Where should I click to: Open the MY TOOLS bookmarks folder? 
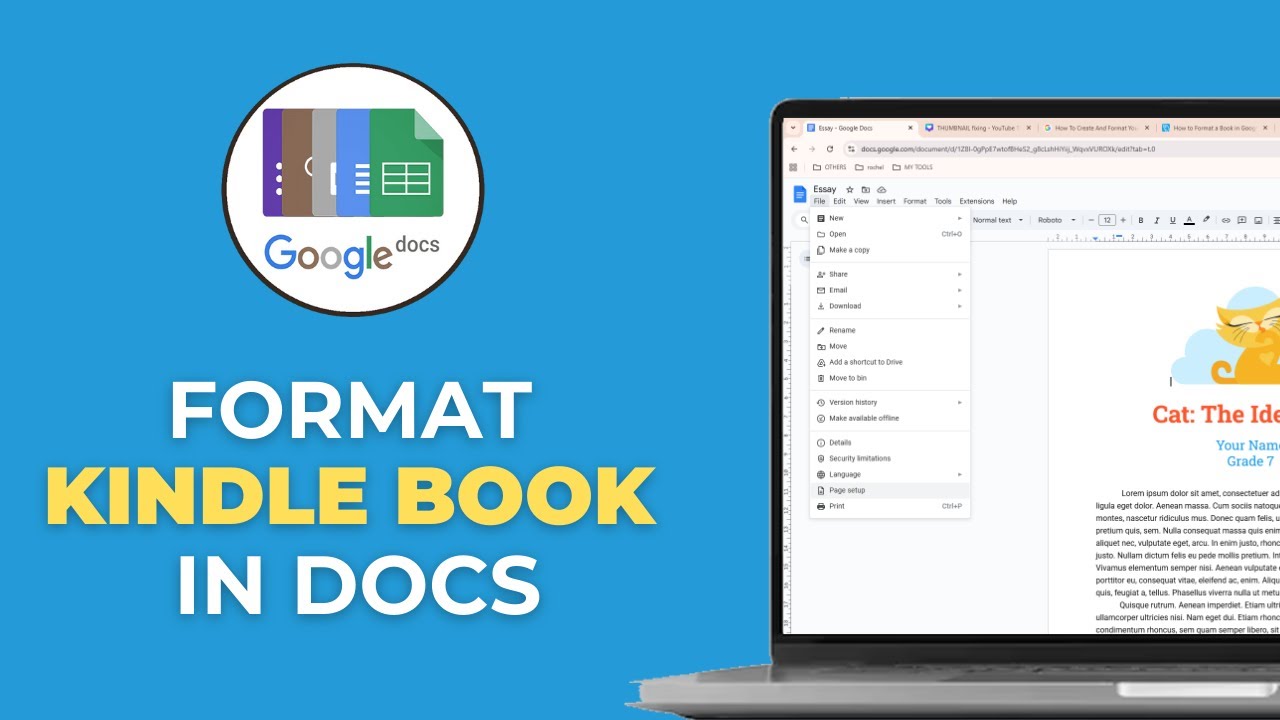(x=911, y=167)
